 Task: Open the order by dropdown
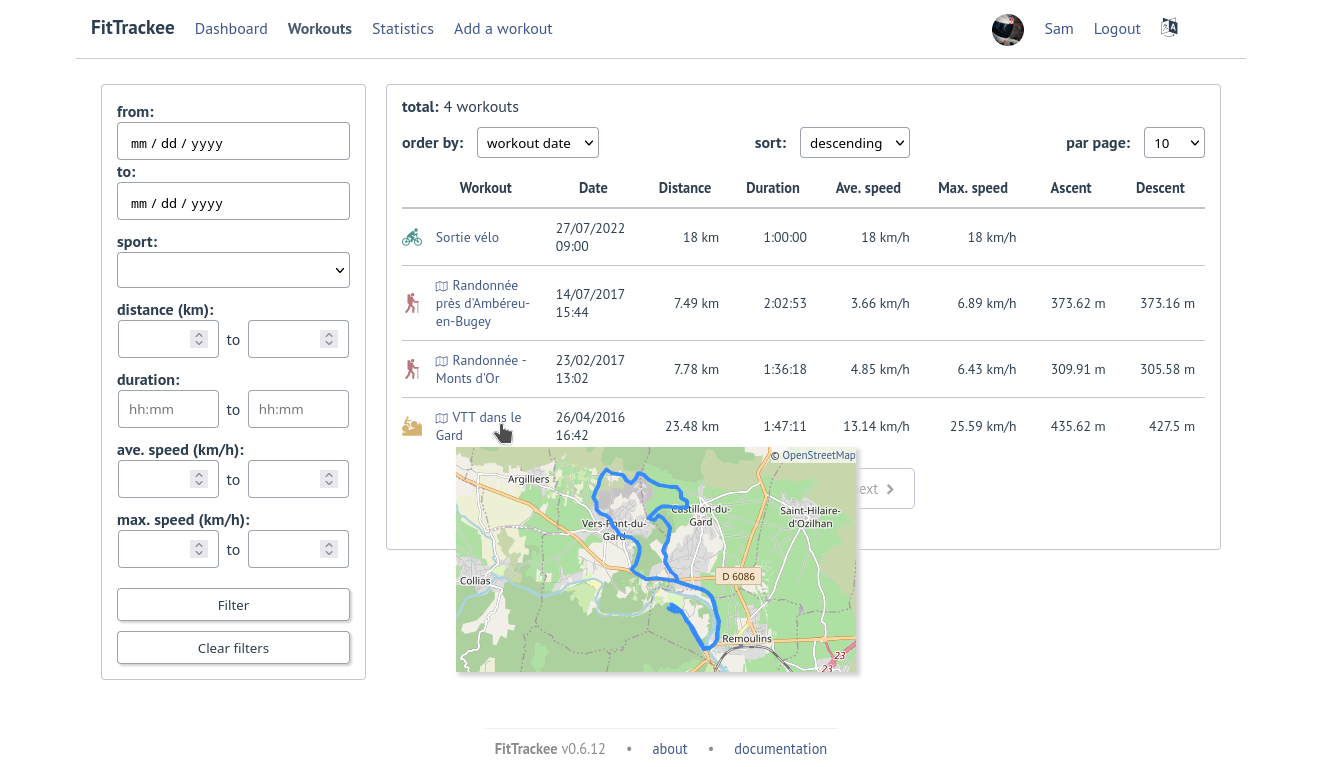tap(537, 143)
